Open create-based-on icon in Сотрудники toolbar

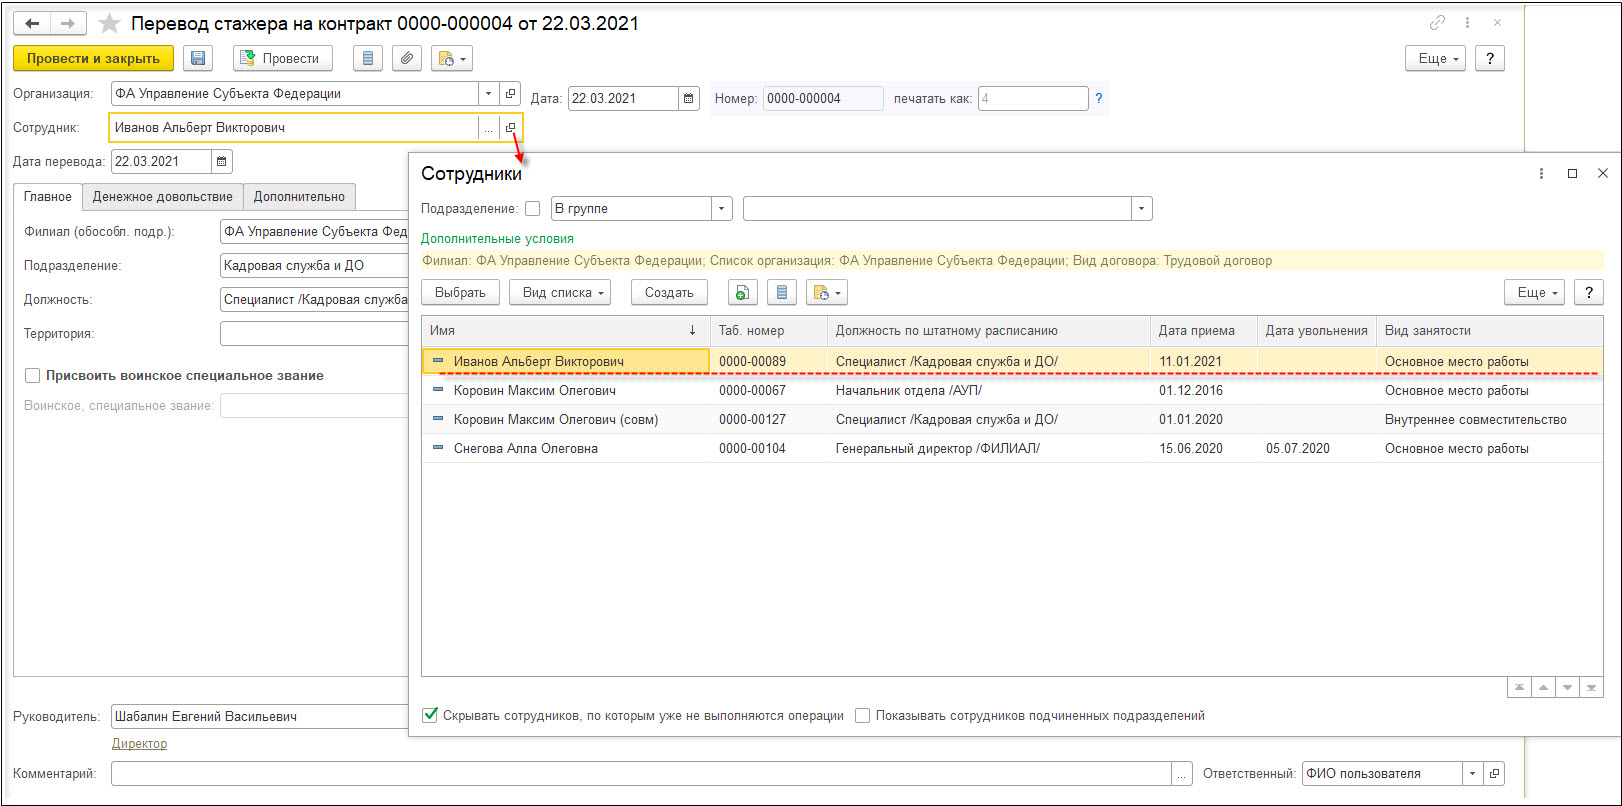[827, 292]
